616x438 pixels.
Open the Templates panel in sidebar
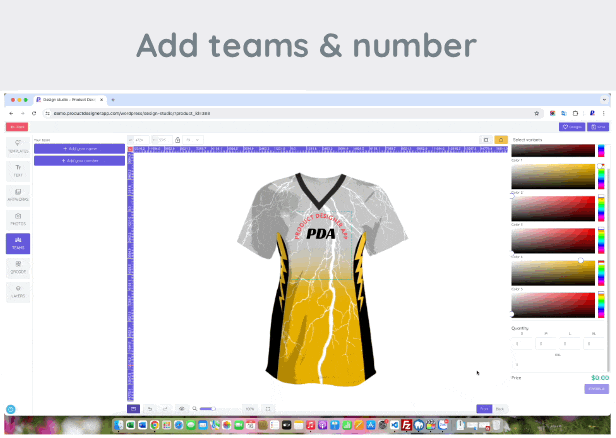coord(18,147)
